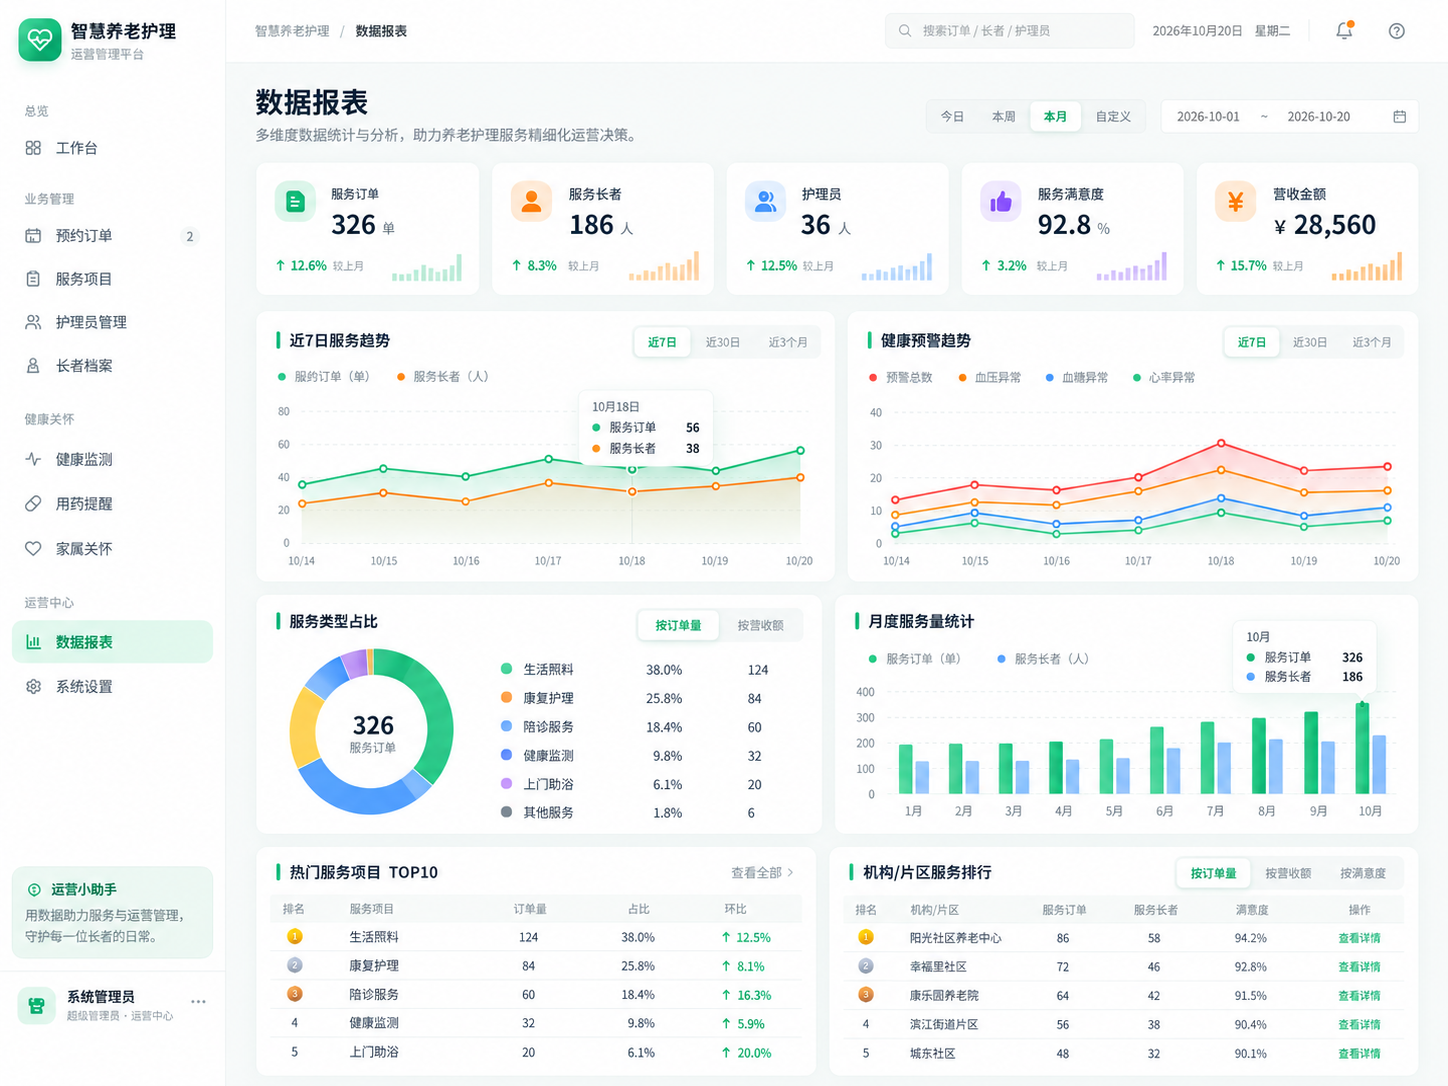This screenshot has height=1086, width=1448.
Task: Switch 健康预警趋势 chart to 近3个月
Action: [x=1371, y=342]
